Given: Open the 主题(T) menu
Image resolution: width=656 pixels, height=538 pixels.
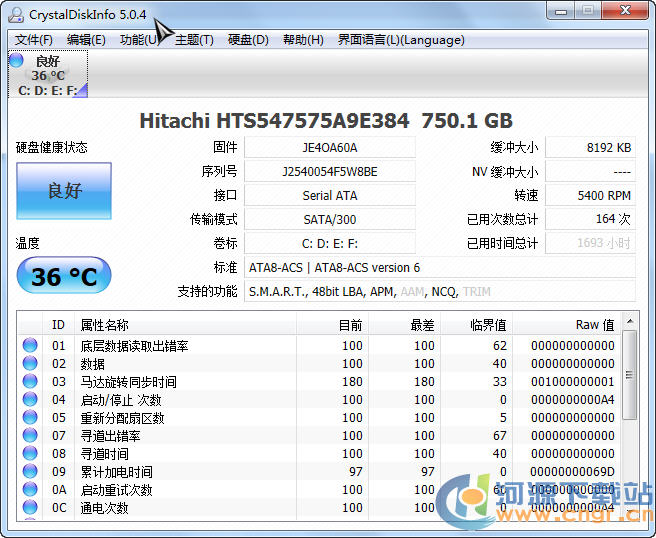Looking at the screenshot, I should pyautogui.click(x=194, y=40).
